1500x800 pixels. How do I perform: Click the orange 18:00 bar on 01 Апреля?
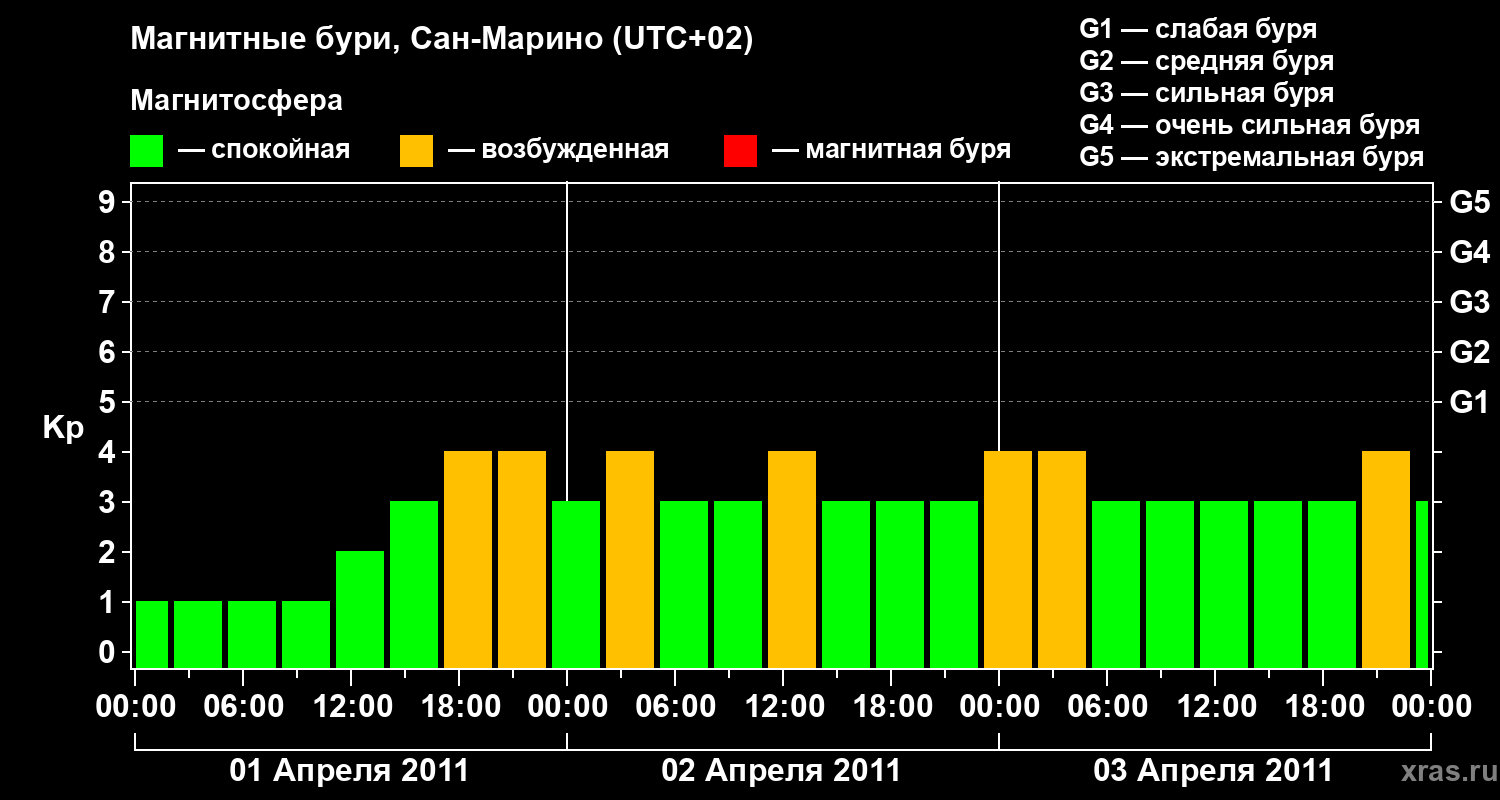pos(468,559)
